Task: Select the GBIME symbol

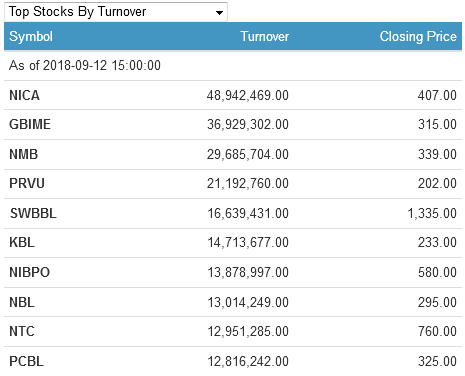Action: [30, 124]
